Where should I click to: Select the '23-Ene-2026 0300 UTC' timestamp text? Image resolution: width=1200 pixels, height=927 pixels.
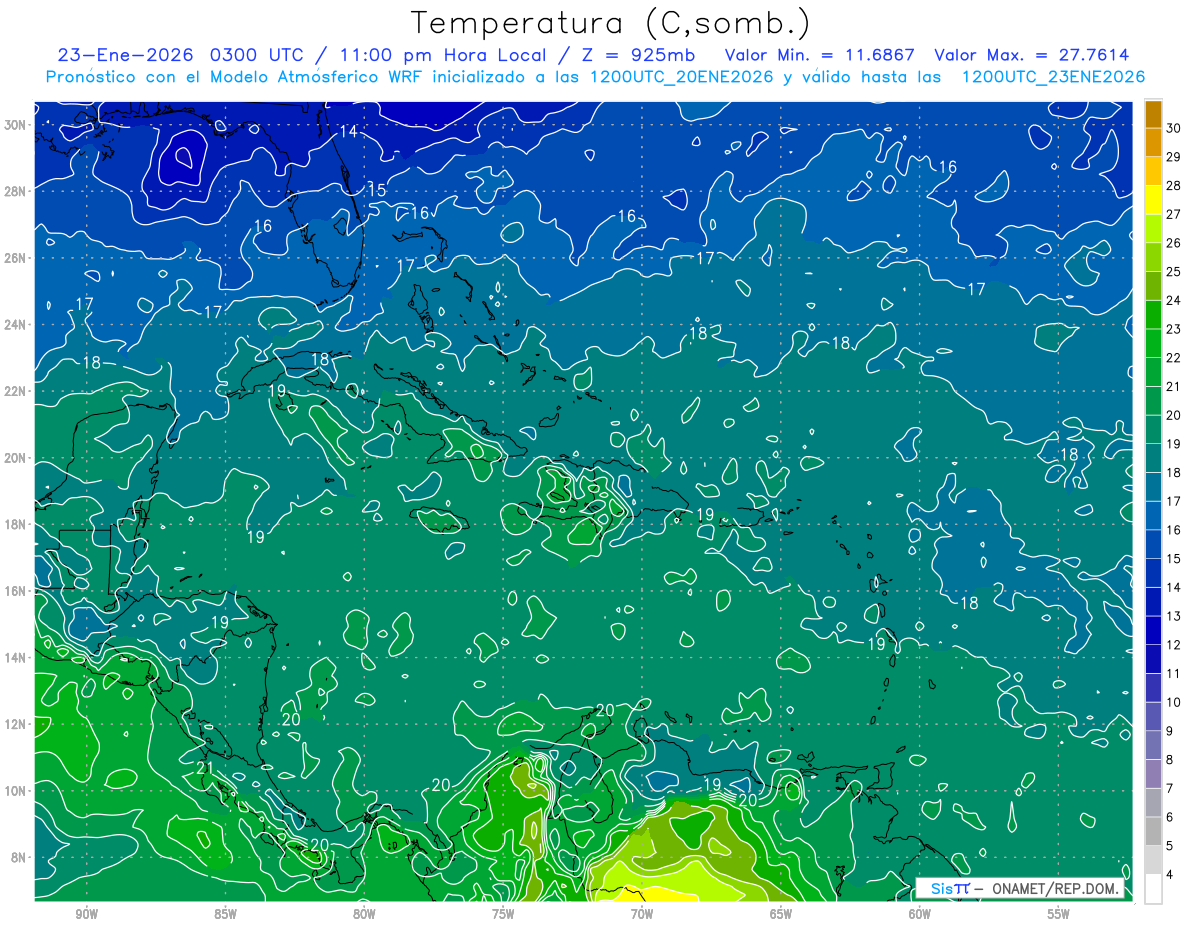click(x=179, y=55)
